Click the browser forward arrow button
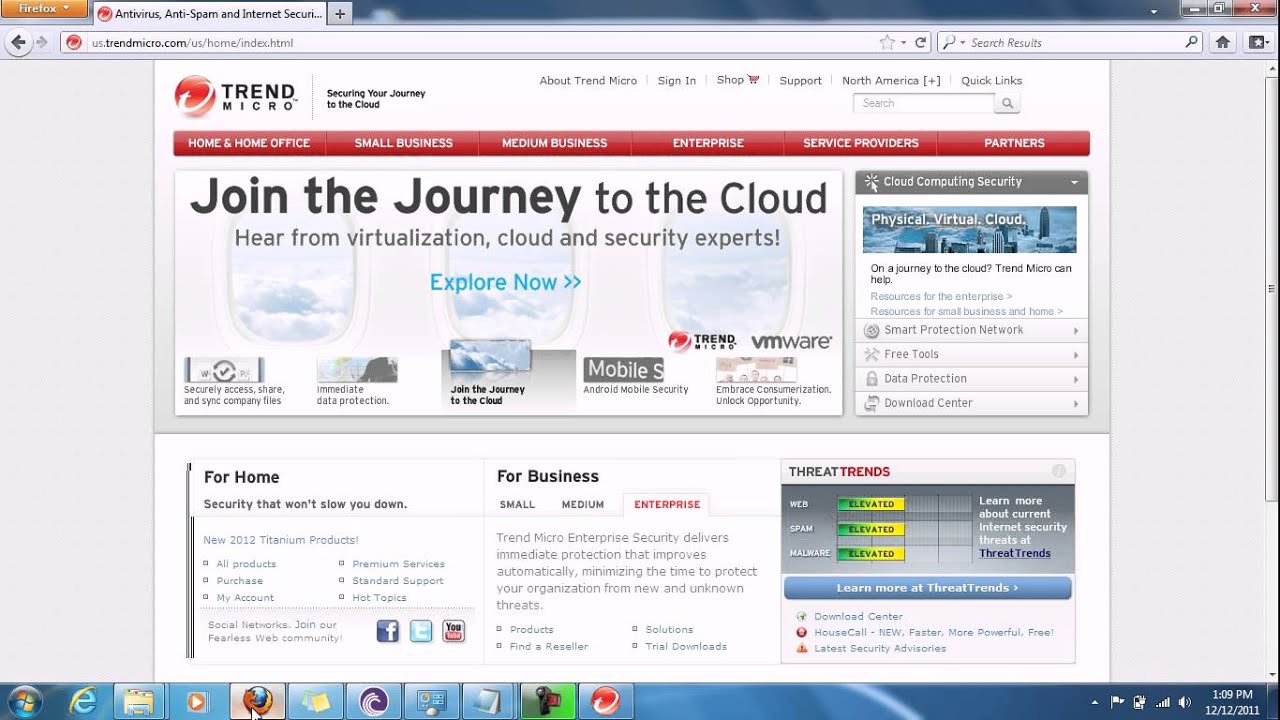This screenshot has height=720, width=1280. [42, 42]
